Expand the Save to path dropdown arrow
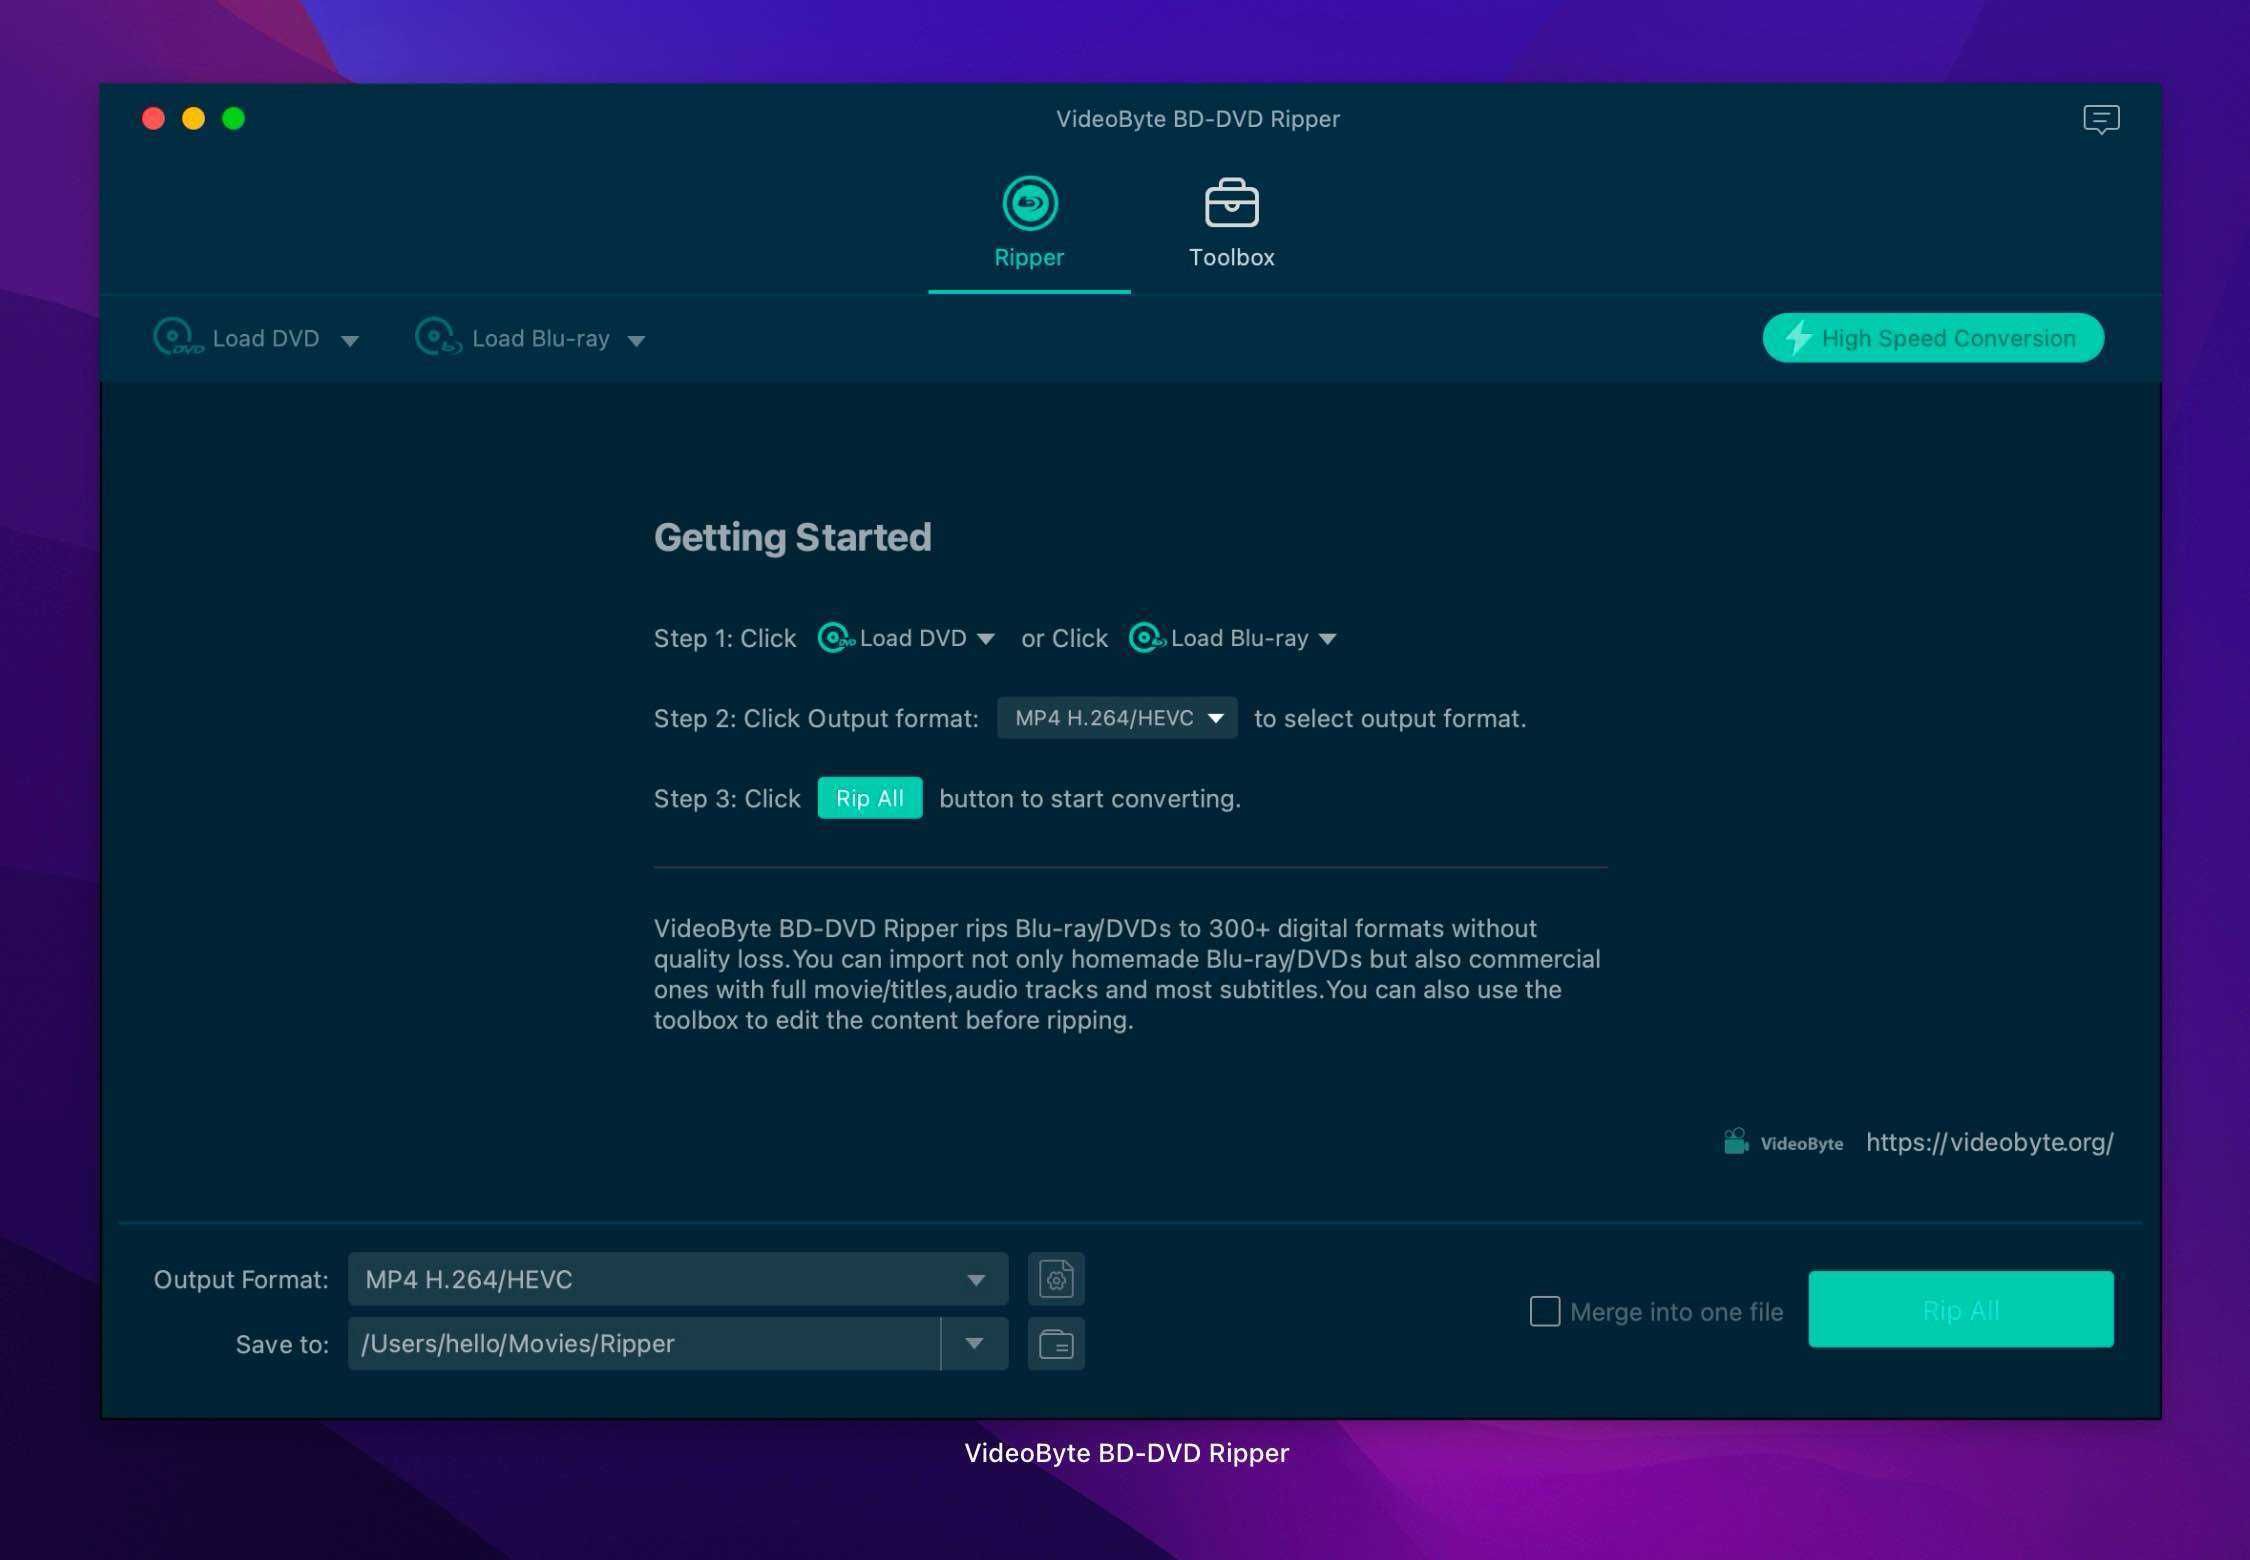Viewport: 2250px width, 1560px height. click(974, 1344)
